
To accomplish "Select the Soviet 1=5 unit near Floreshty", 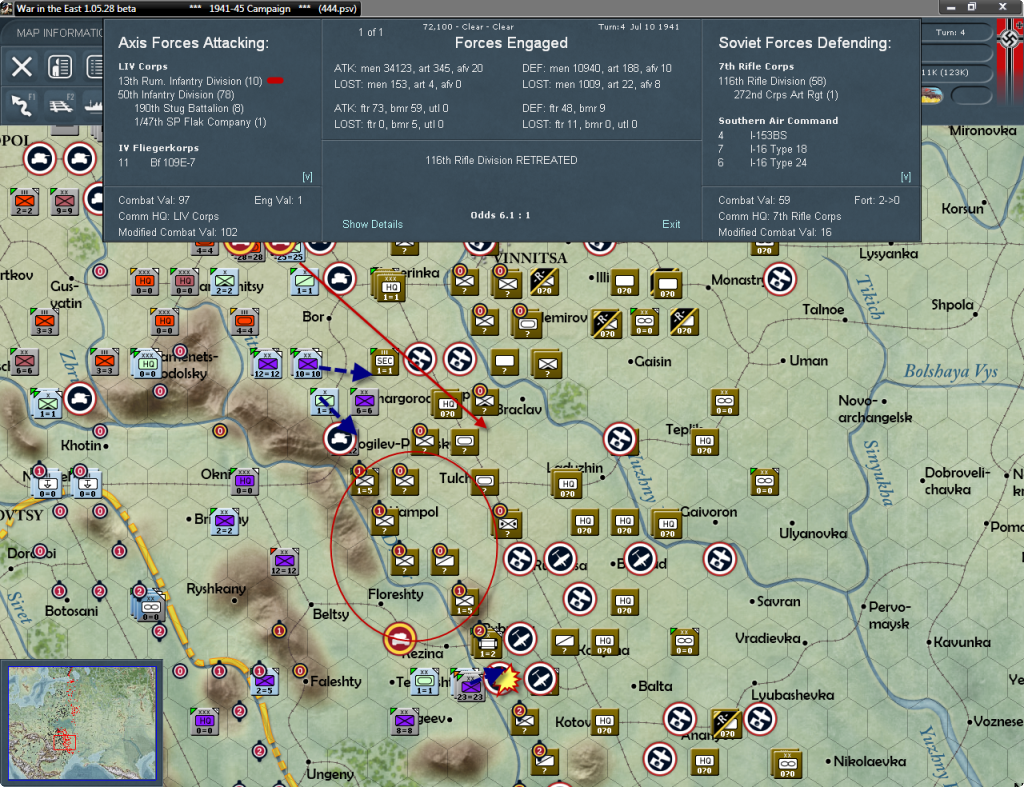I will pos(464,601).
